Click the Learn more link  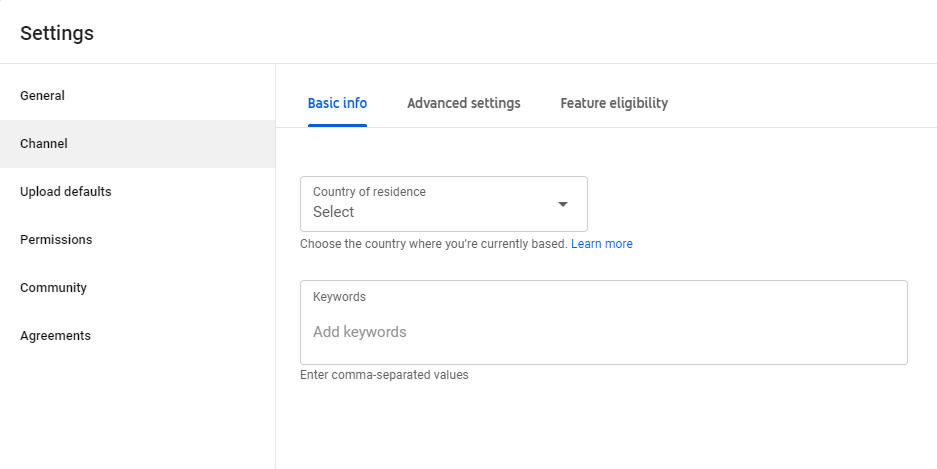click(602, 244)
